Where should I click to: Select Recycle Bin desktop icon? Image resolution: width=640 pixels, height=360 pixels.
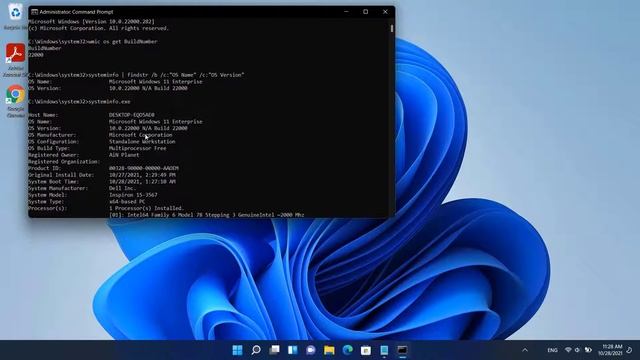(x=16, y=16)
